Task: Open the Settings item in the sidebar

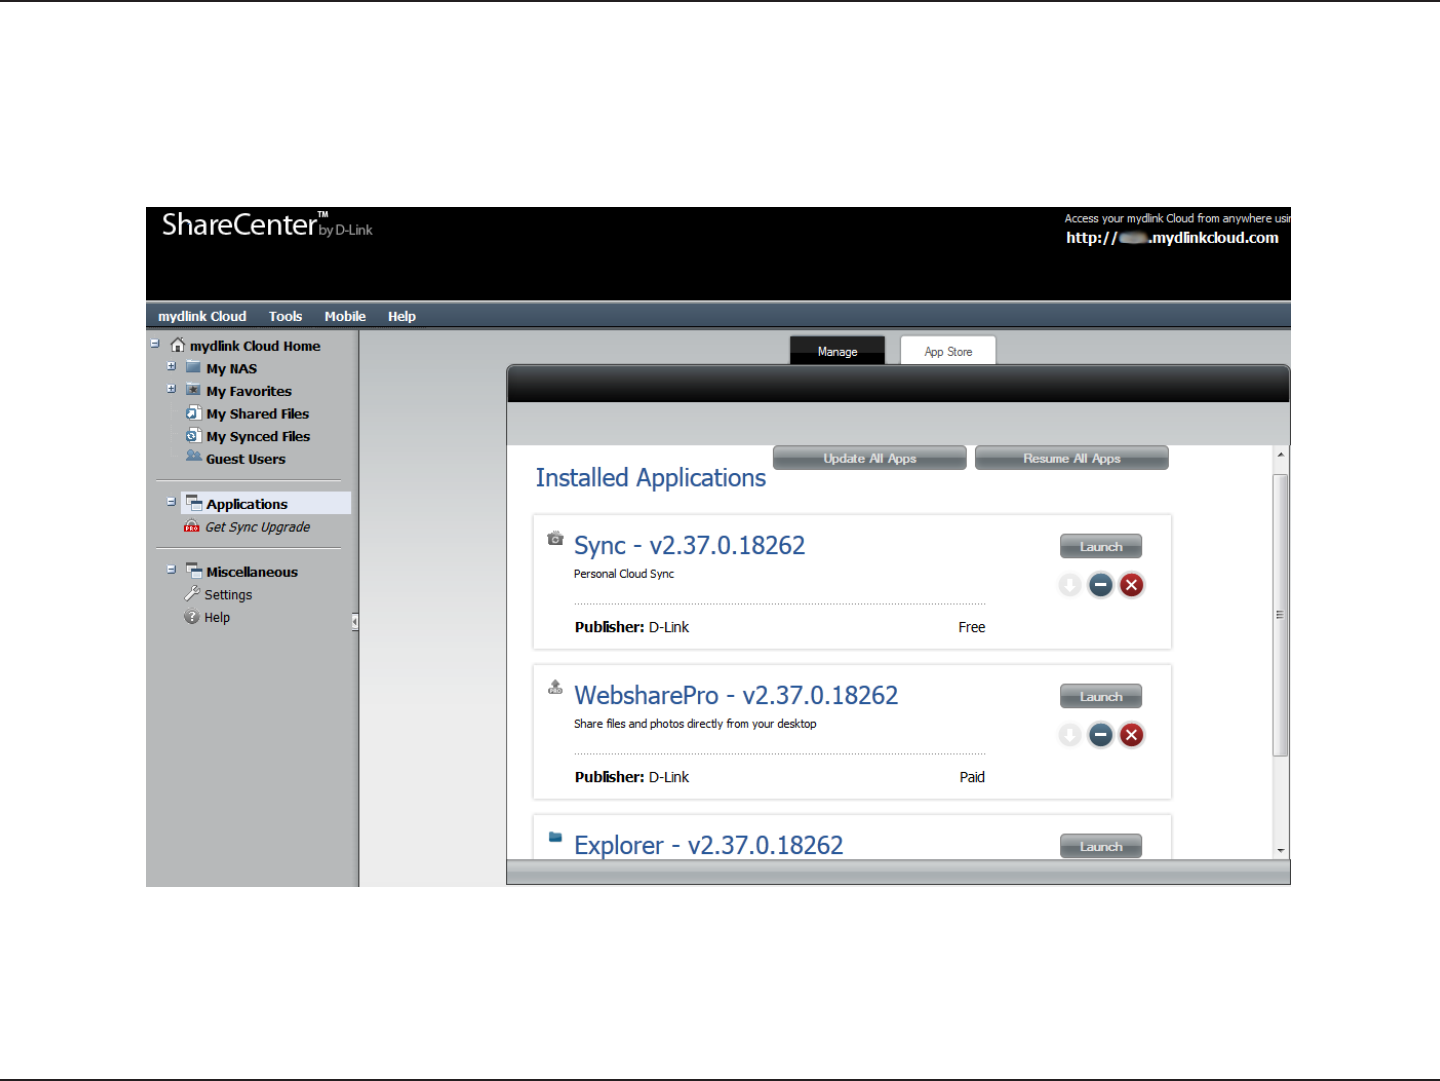Action: 228,595
